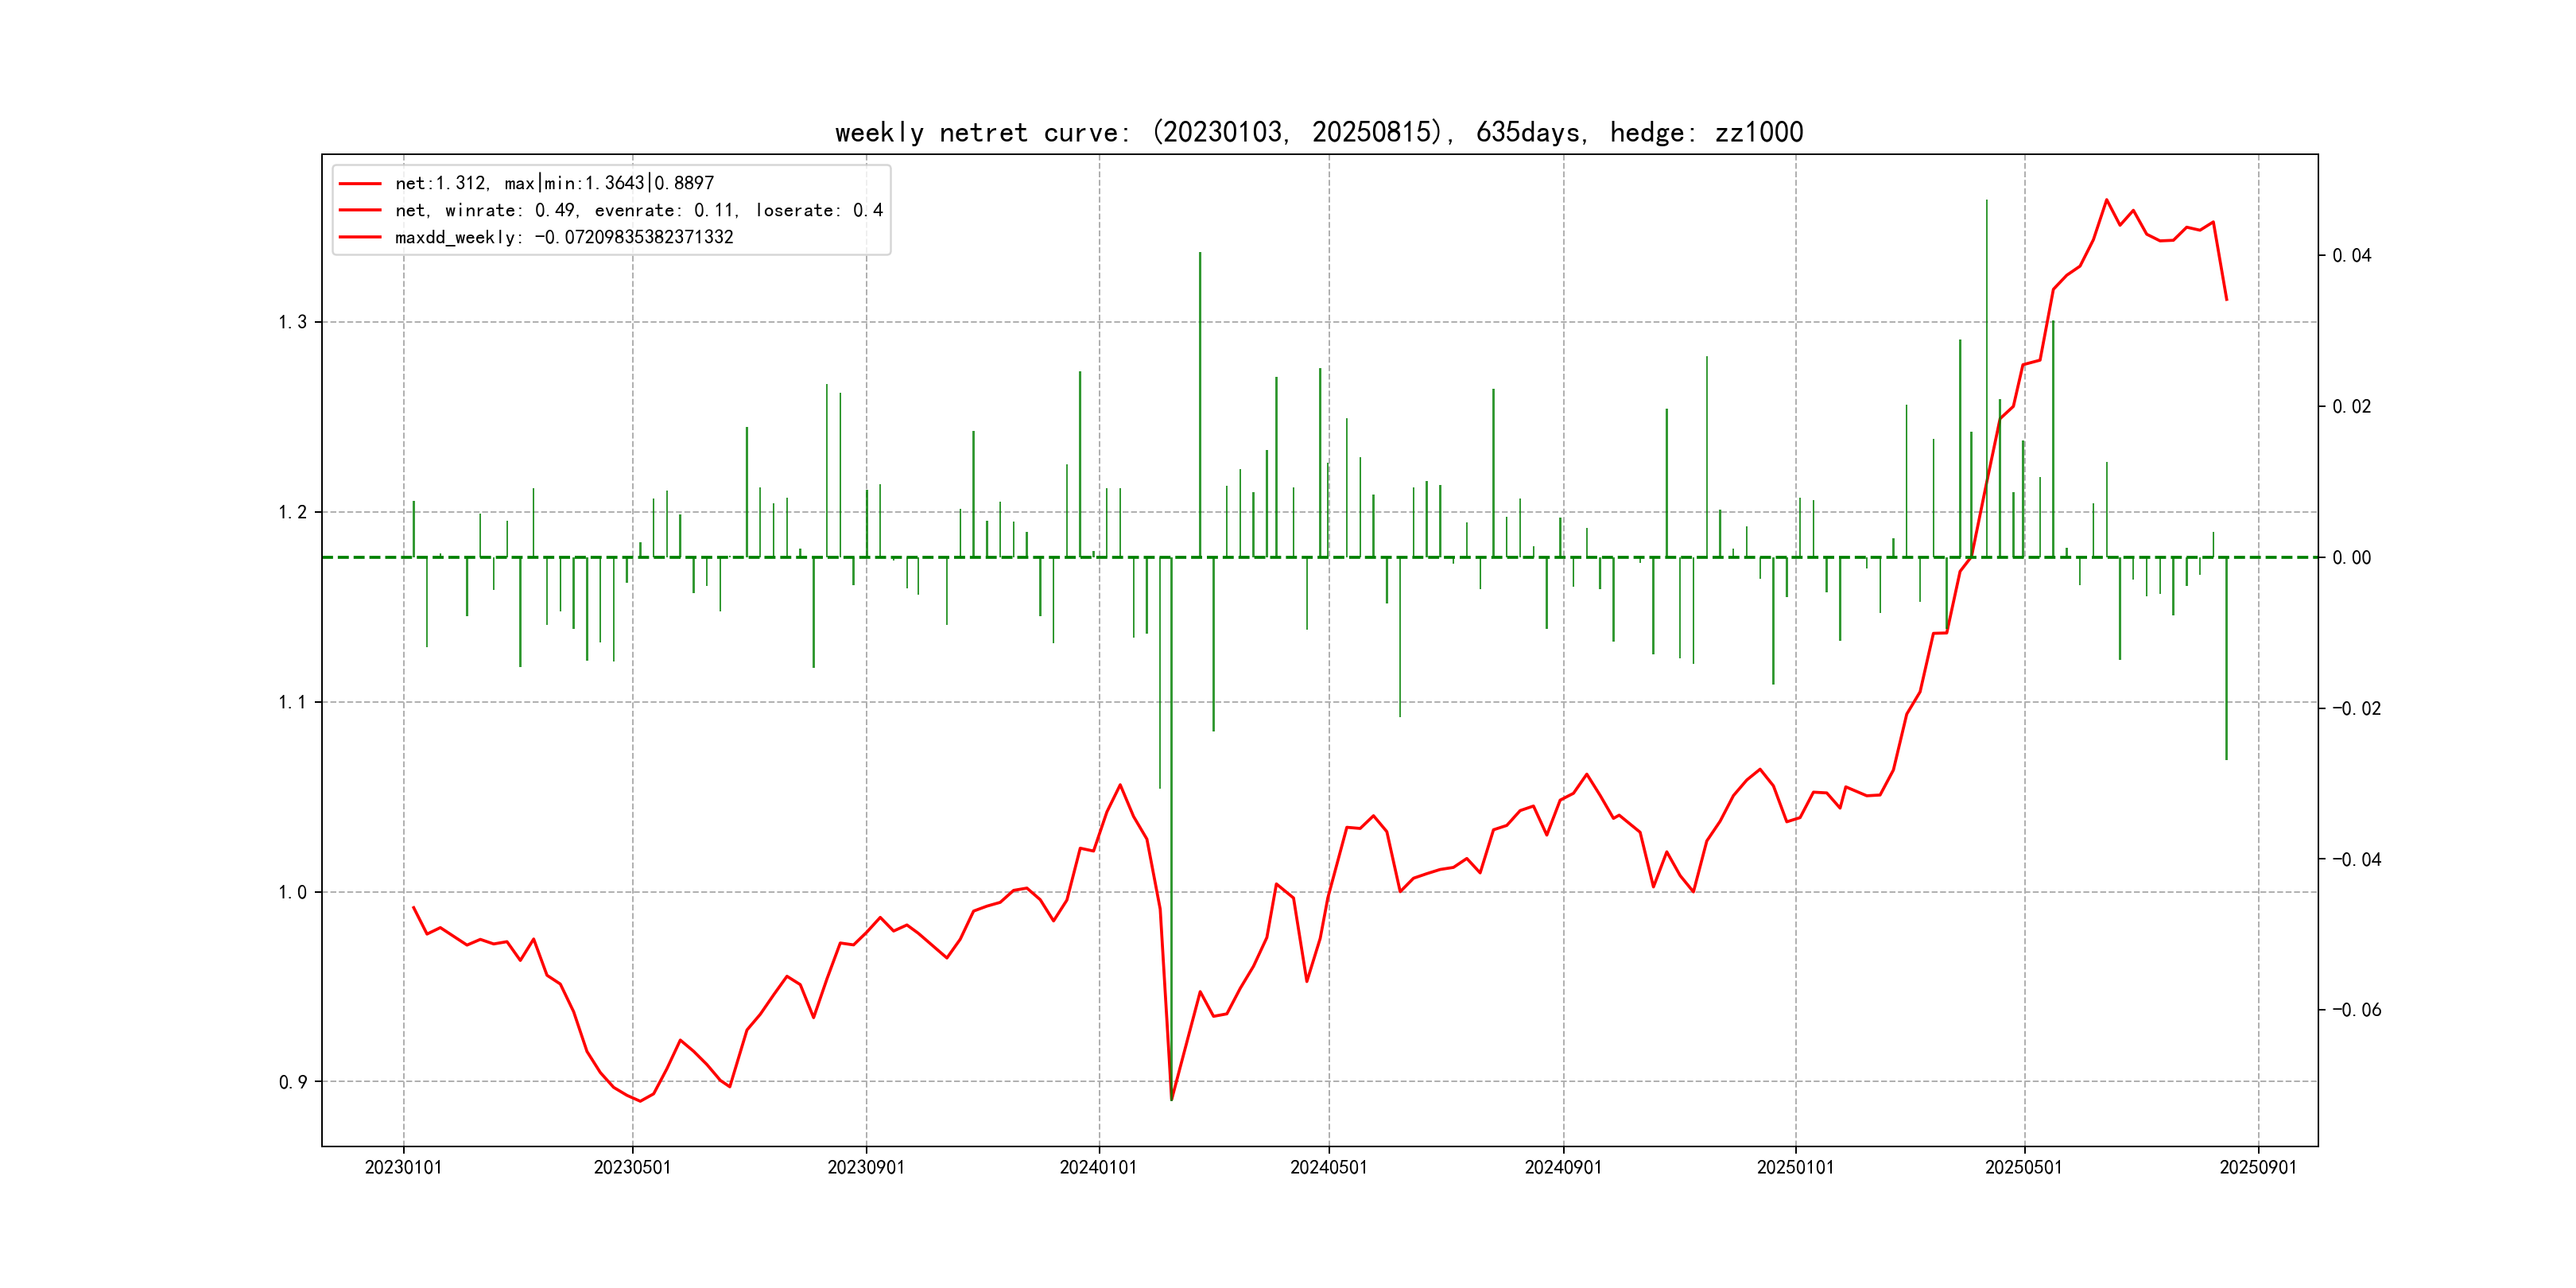Image resolution: width=2576 pixels, height=1288 pixels.
Task: Click the 20240501 x-axis label
Action: point(1328,1167)
